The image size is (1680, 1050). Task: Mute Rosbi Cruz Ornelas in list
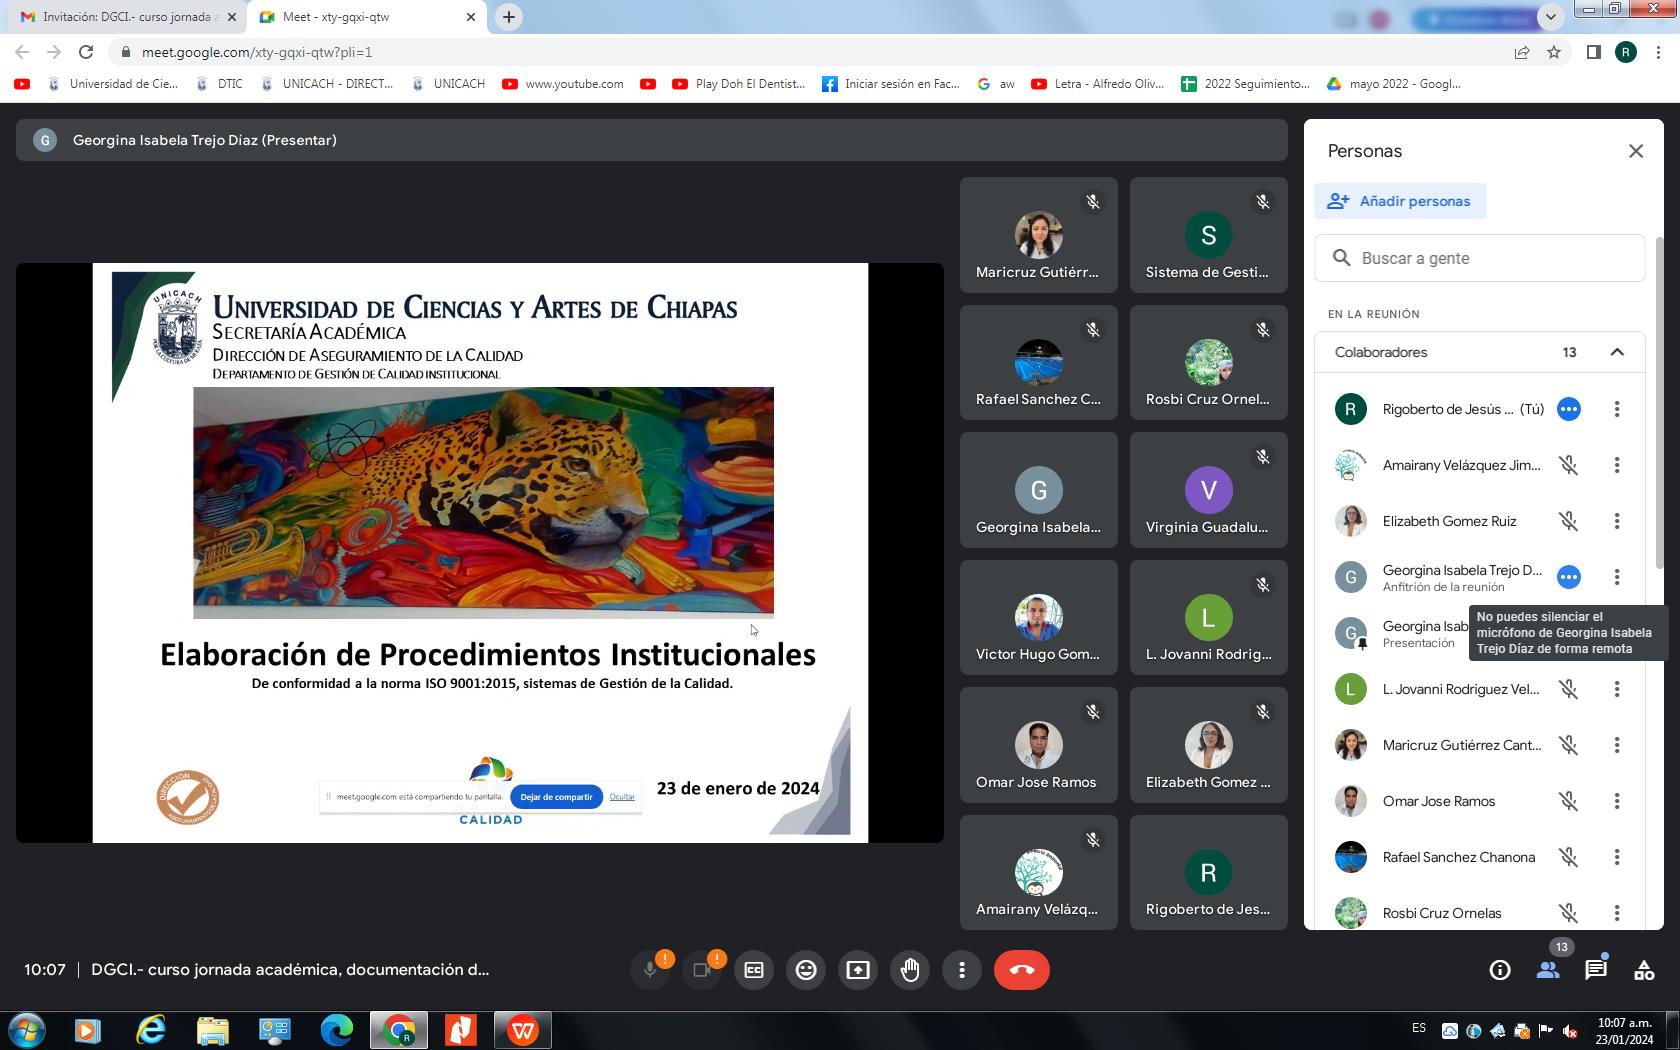click(1569, 913)
